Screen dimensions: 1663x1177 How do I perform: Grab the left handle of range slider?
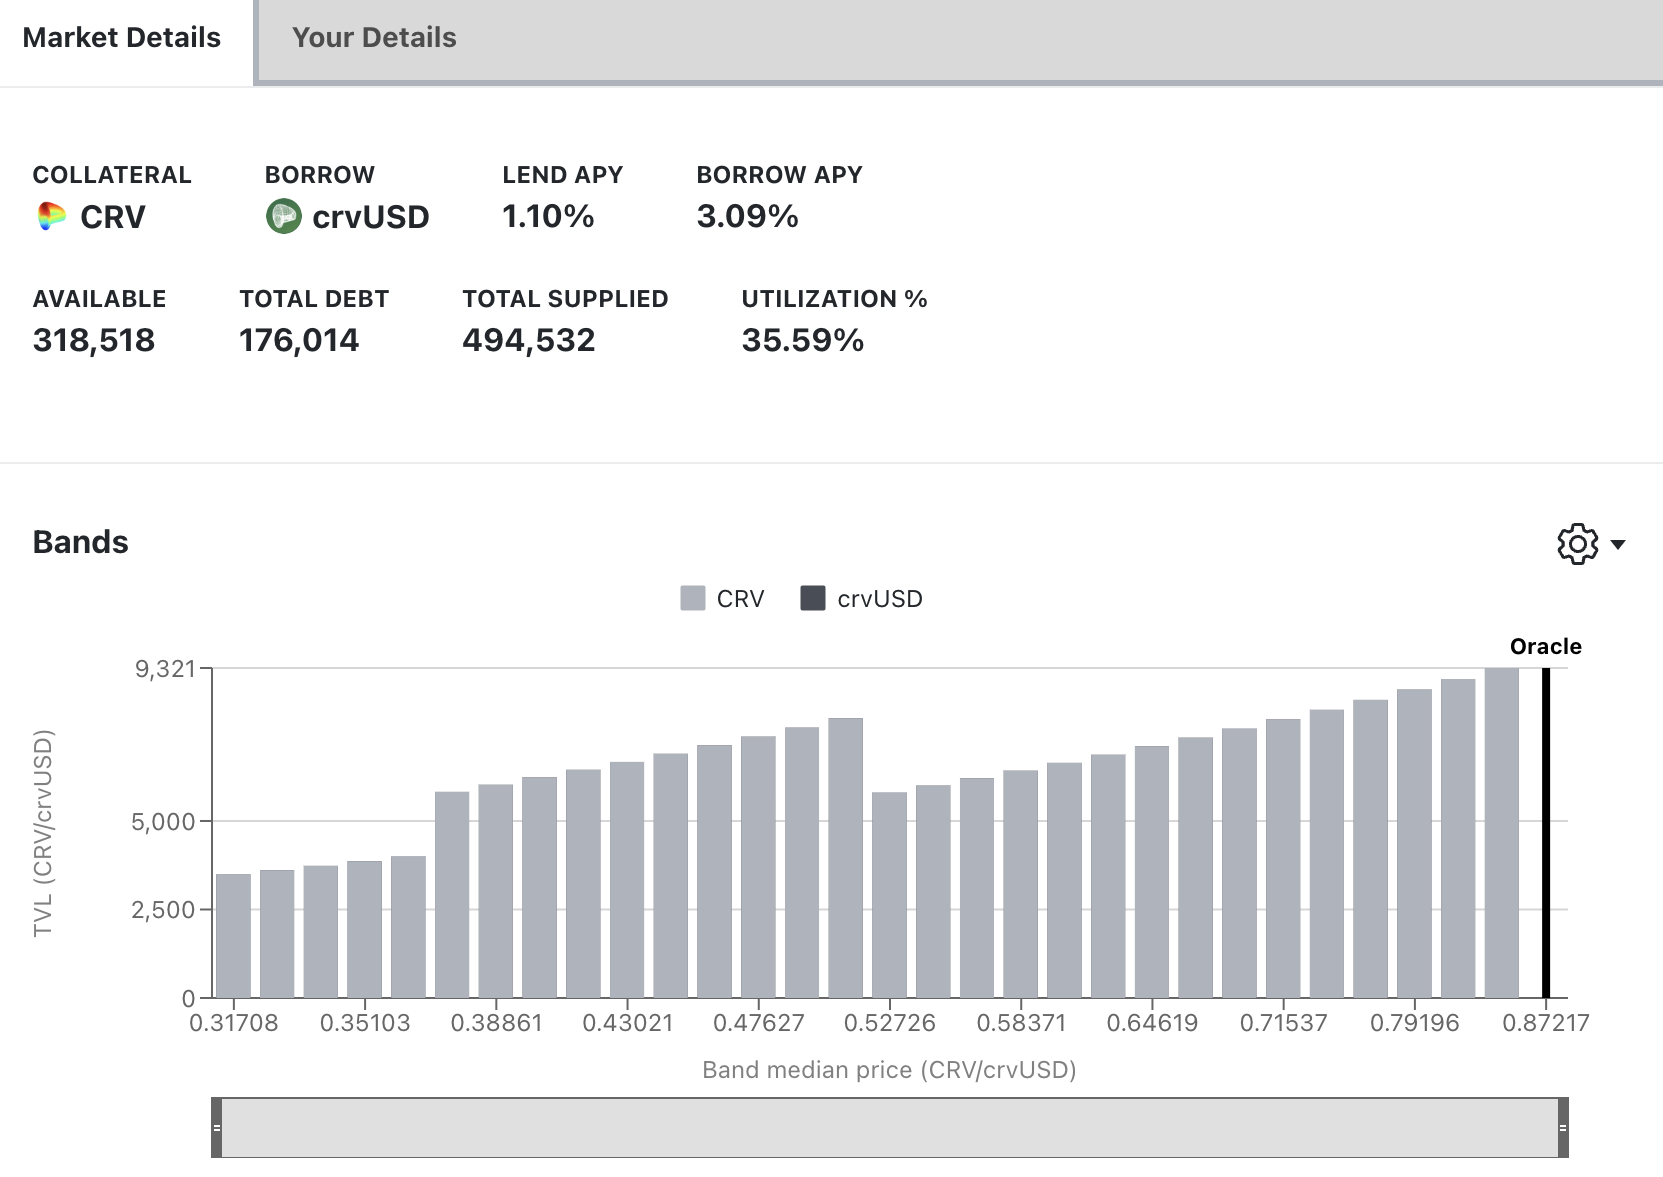click(216, 1127)
